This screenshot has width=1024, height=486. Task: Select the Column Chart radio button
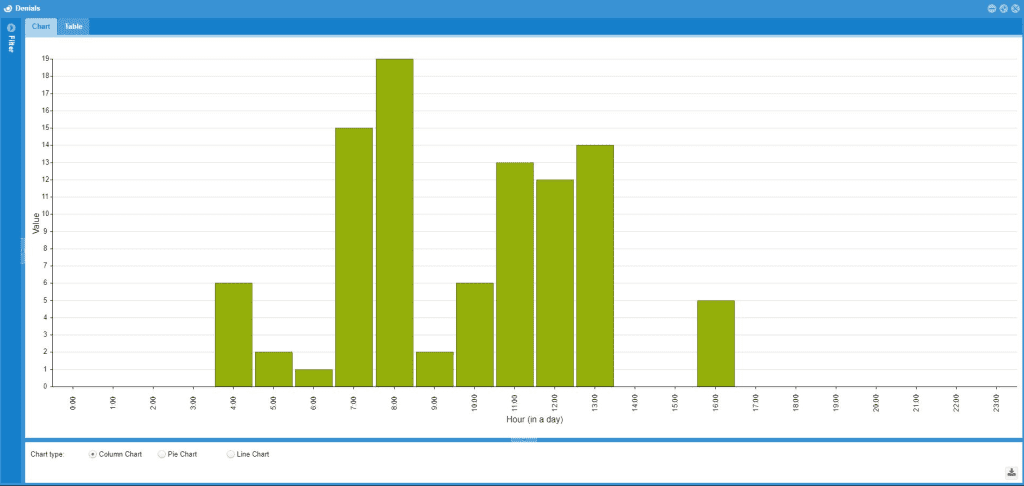pyautogui.click(x=93, y=454)
